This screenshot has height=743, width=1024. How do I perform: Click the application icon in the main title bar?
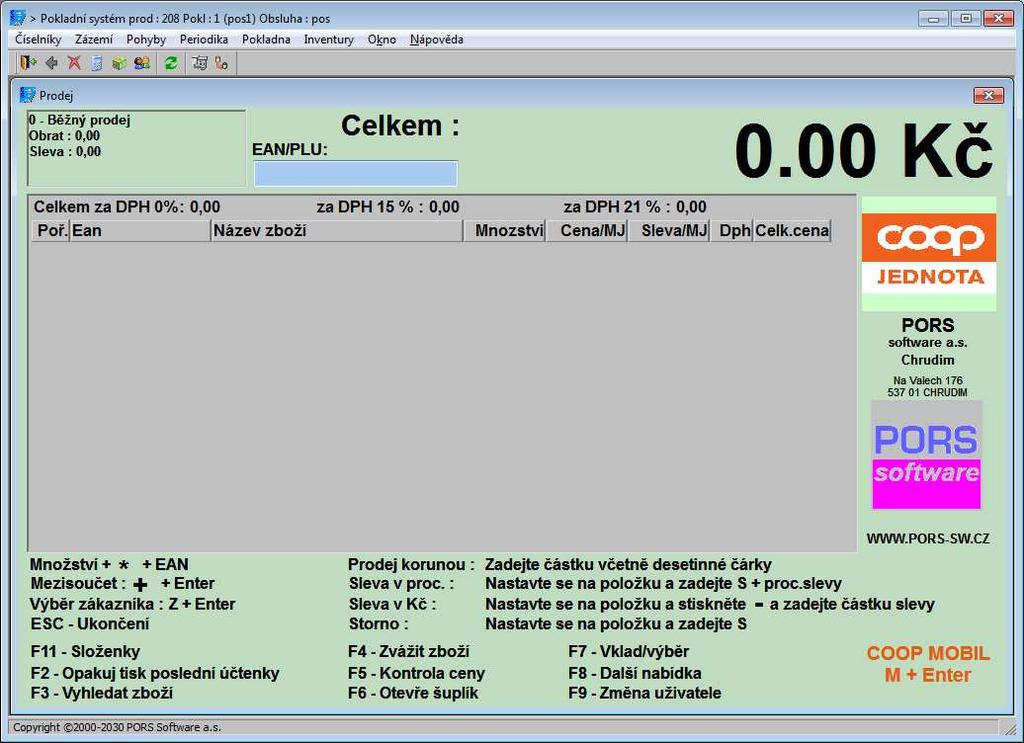coord(18,18)
